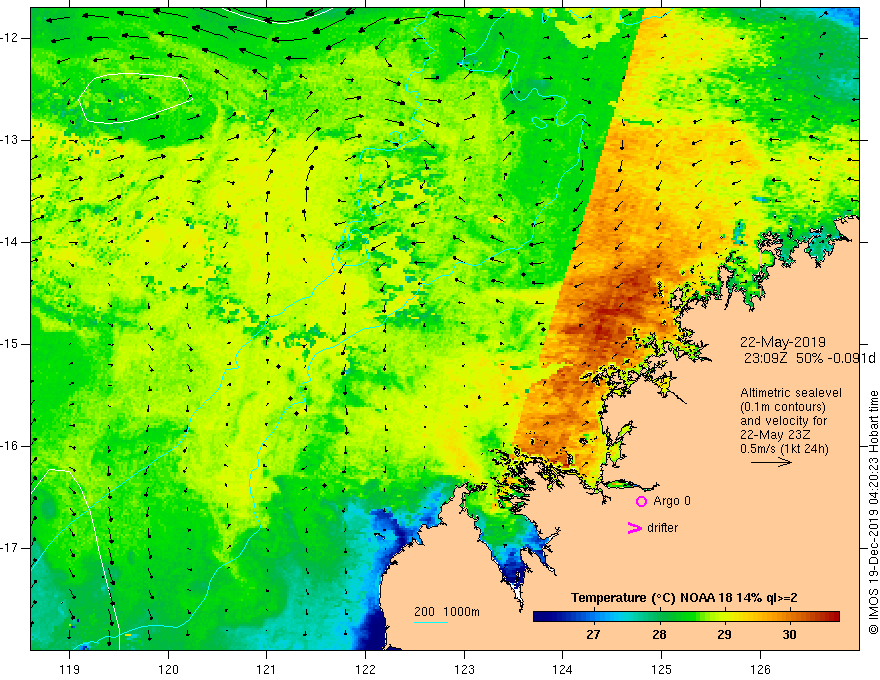The height and width of the screenshot is (680, 880).
Task: Click the color bar value 29
Action: (724, 635)
